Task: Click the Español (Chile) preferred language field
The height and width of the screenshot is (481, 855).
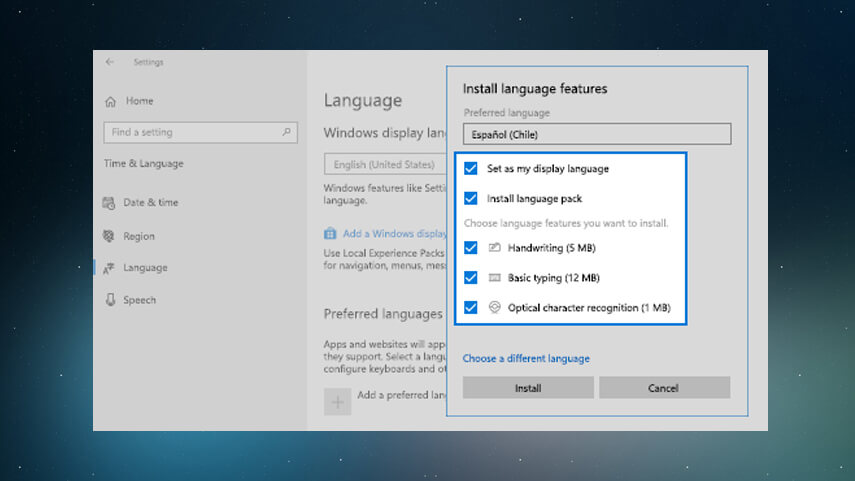Action: point(597,134)
